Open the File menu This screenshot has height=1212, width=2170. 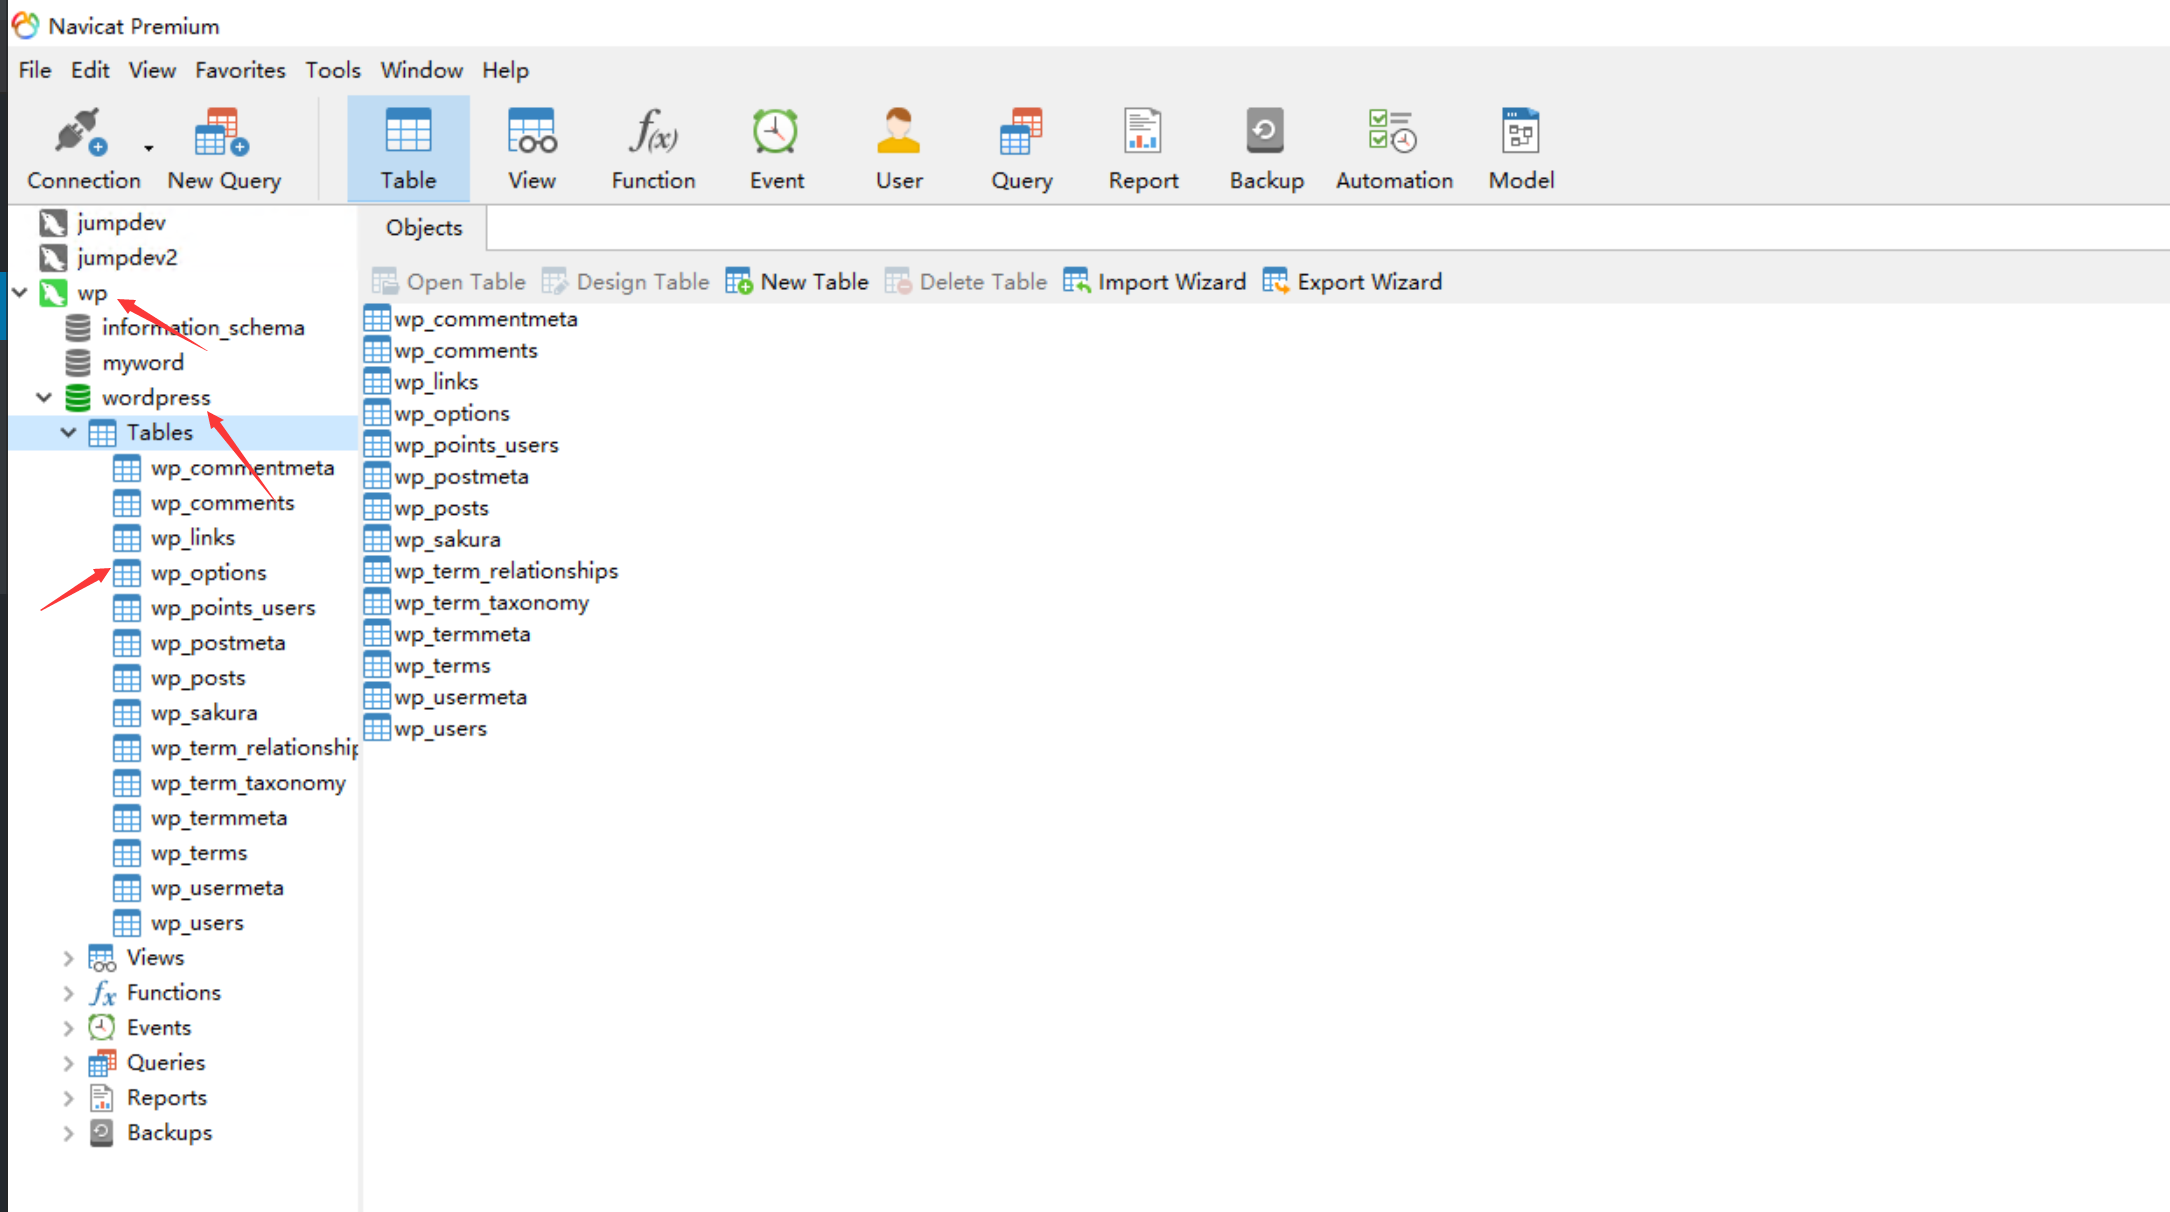click(x=35, y=70)
